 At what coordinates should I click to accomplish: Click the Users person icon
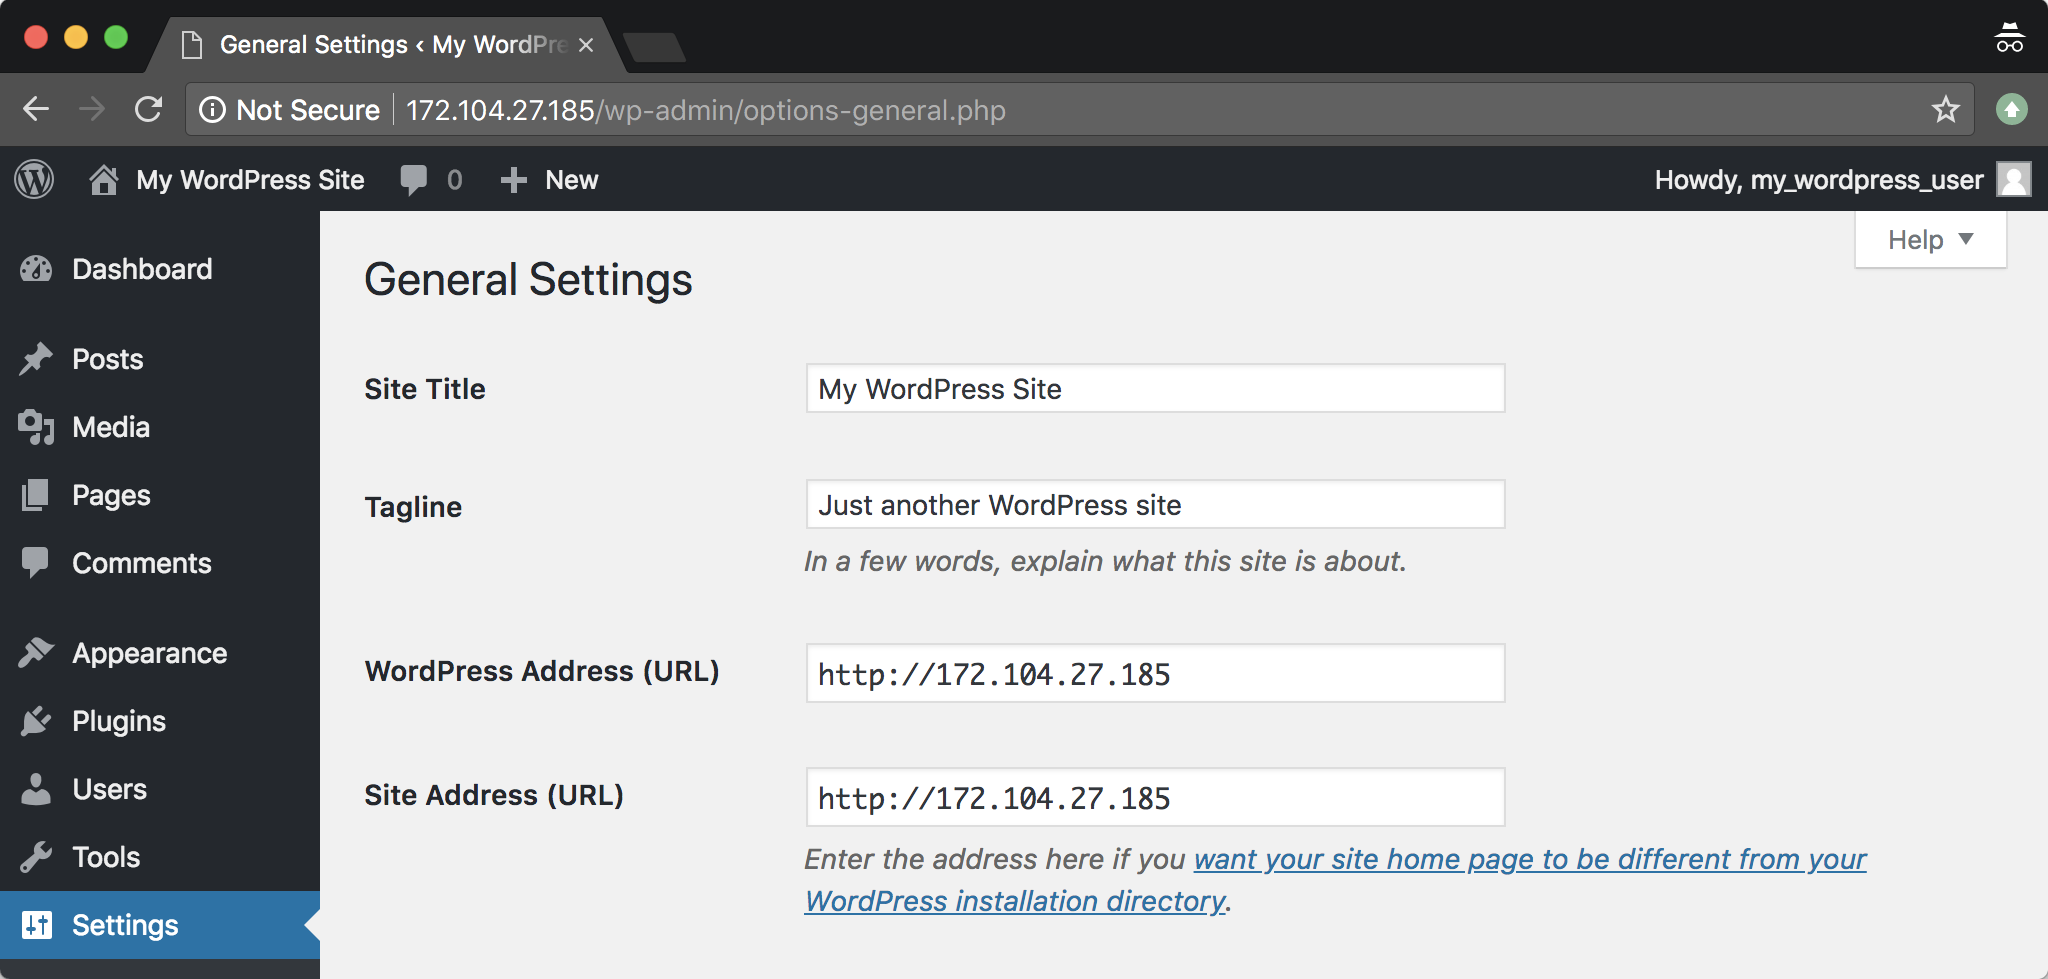click(x=36, y=789)
